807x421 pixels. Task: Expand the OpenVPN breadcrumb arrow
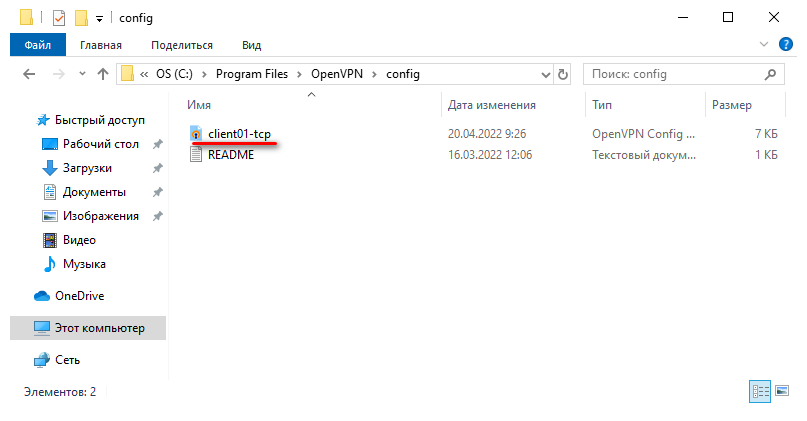click(x=374, y=75)
